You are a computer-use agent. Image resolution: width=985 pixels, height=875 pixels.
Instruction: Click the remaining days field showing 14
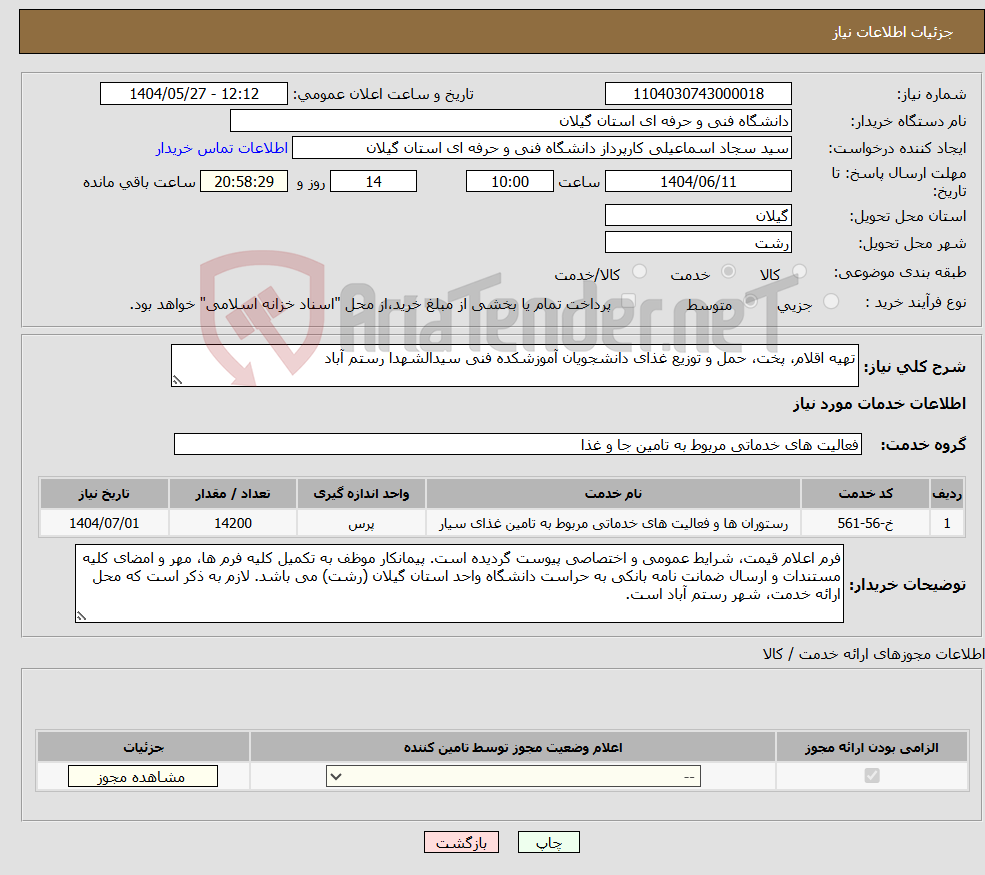click(372, 181)
